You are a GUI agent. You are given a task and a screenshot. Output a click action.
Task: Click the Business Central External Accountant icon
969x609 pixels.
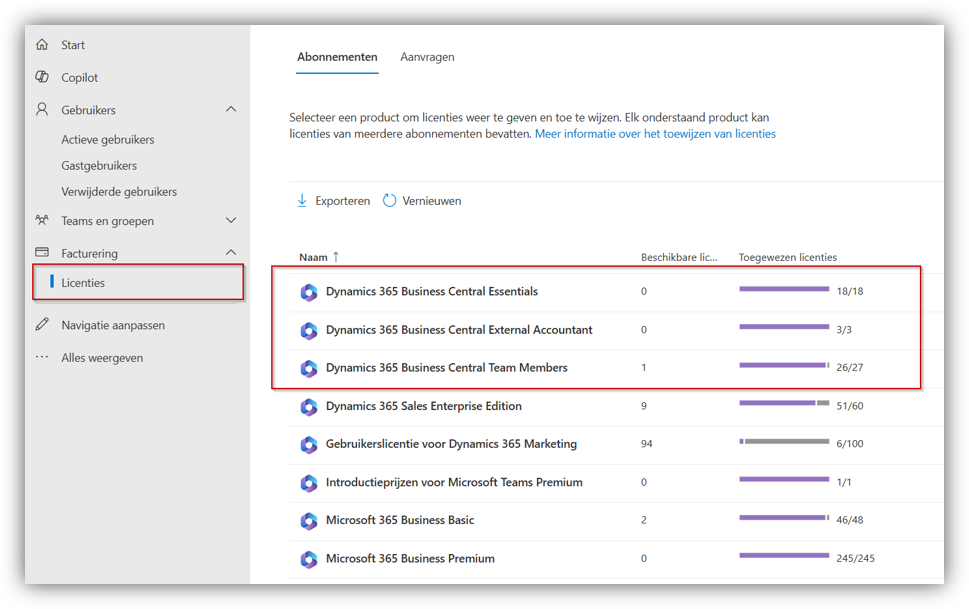pyautogui.click(x=309, y=330)
